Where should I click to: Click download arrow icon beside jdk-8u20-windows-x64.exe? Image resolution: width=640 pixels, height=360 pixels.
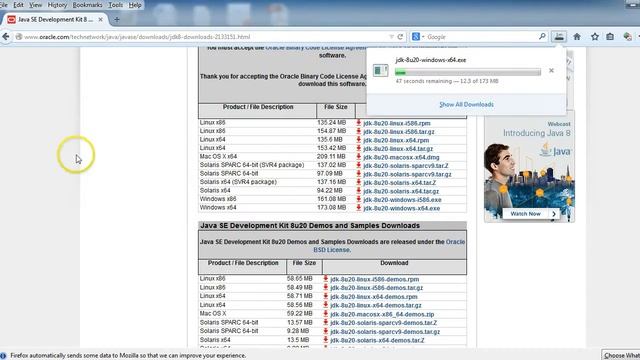point(358,208)
